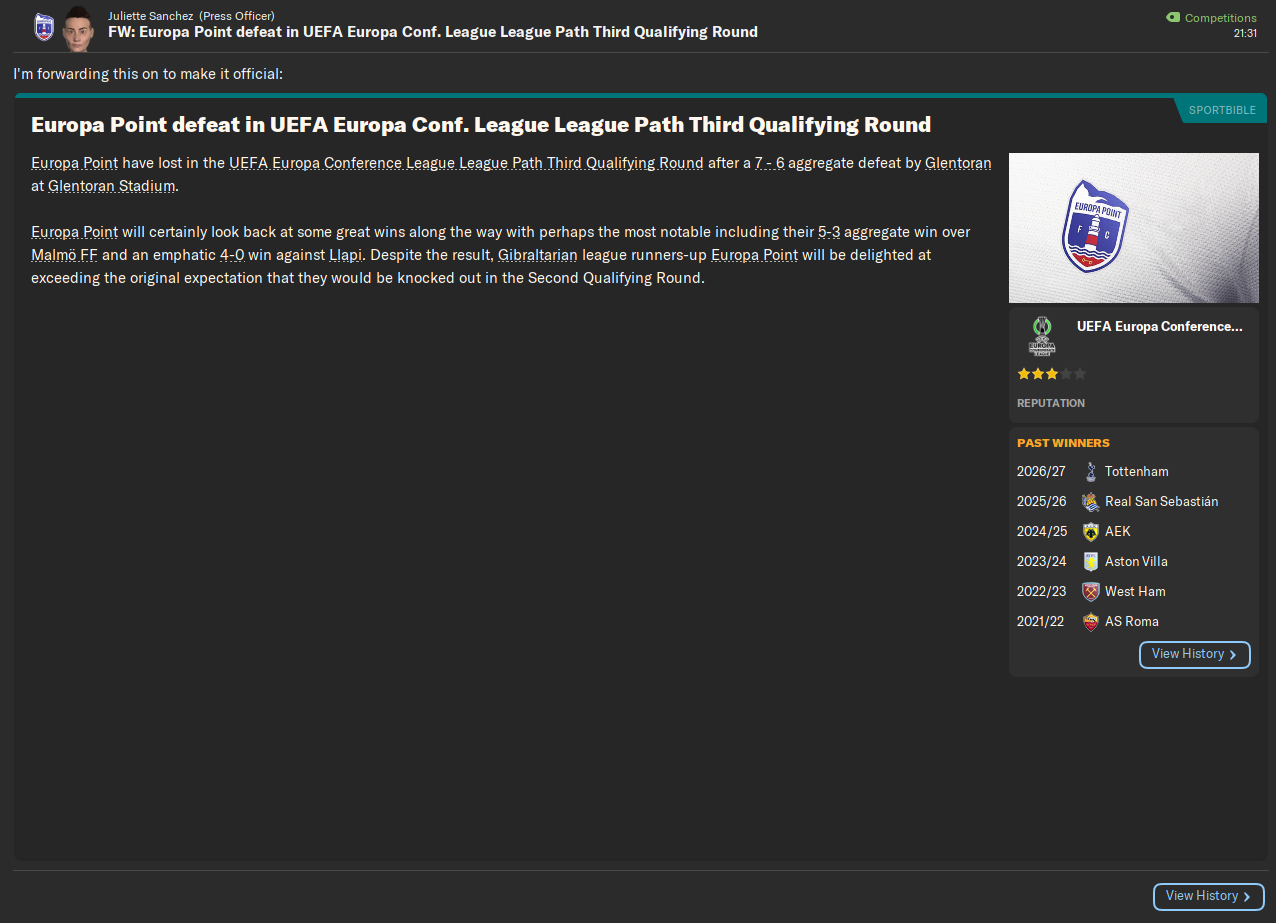Click the 2025/26 season entry
Image resolution: width=1276 pixels, height=923 pixels.
(1042, 501)
